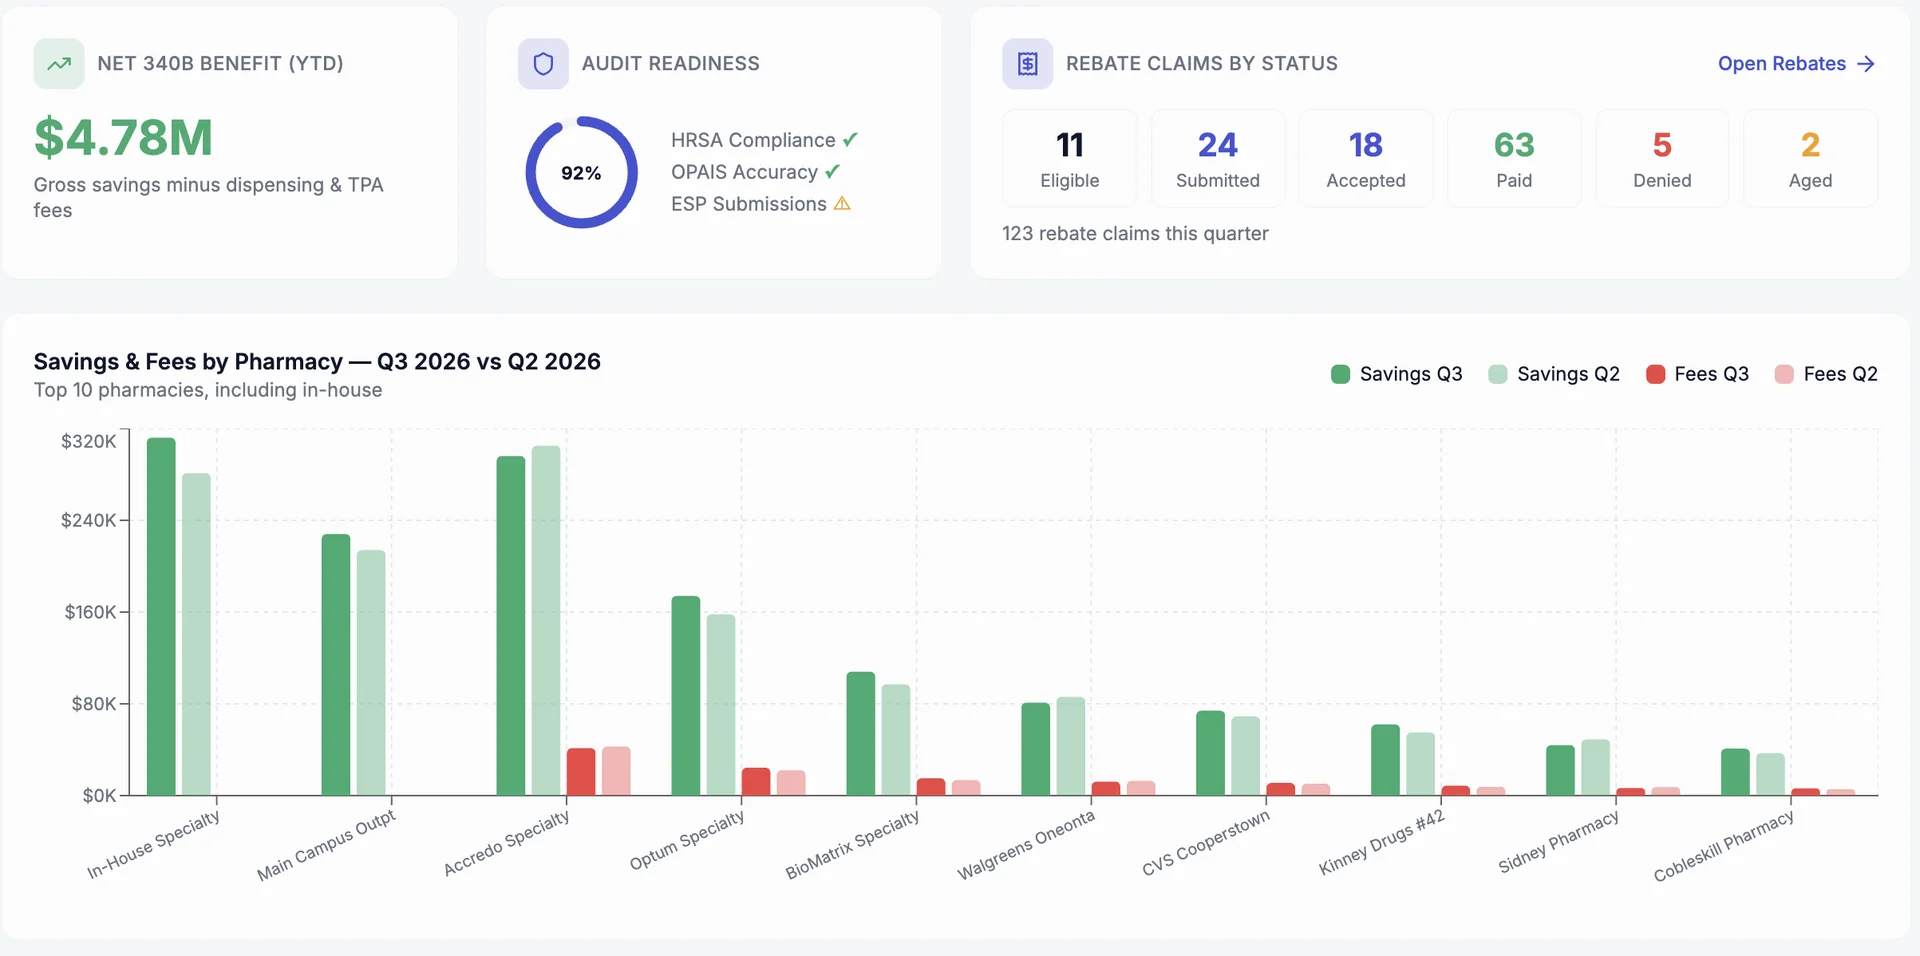Select the Eligible claims card
This screenshot has height=956, width=1920.
coord(1070,159)
